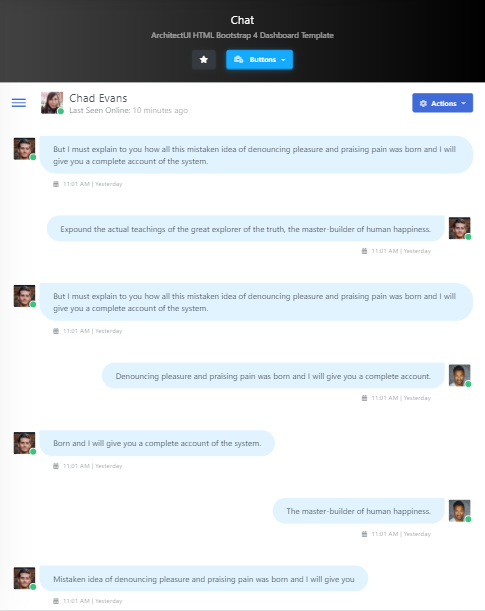Open the Buttons dropdown in header
The height and width of the screenshot is (611, 485).
(x=259, y=60)
